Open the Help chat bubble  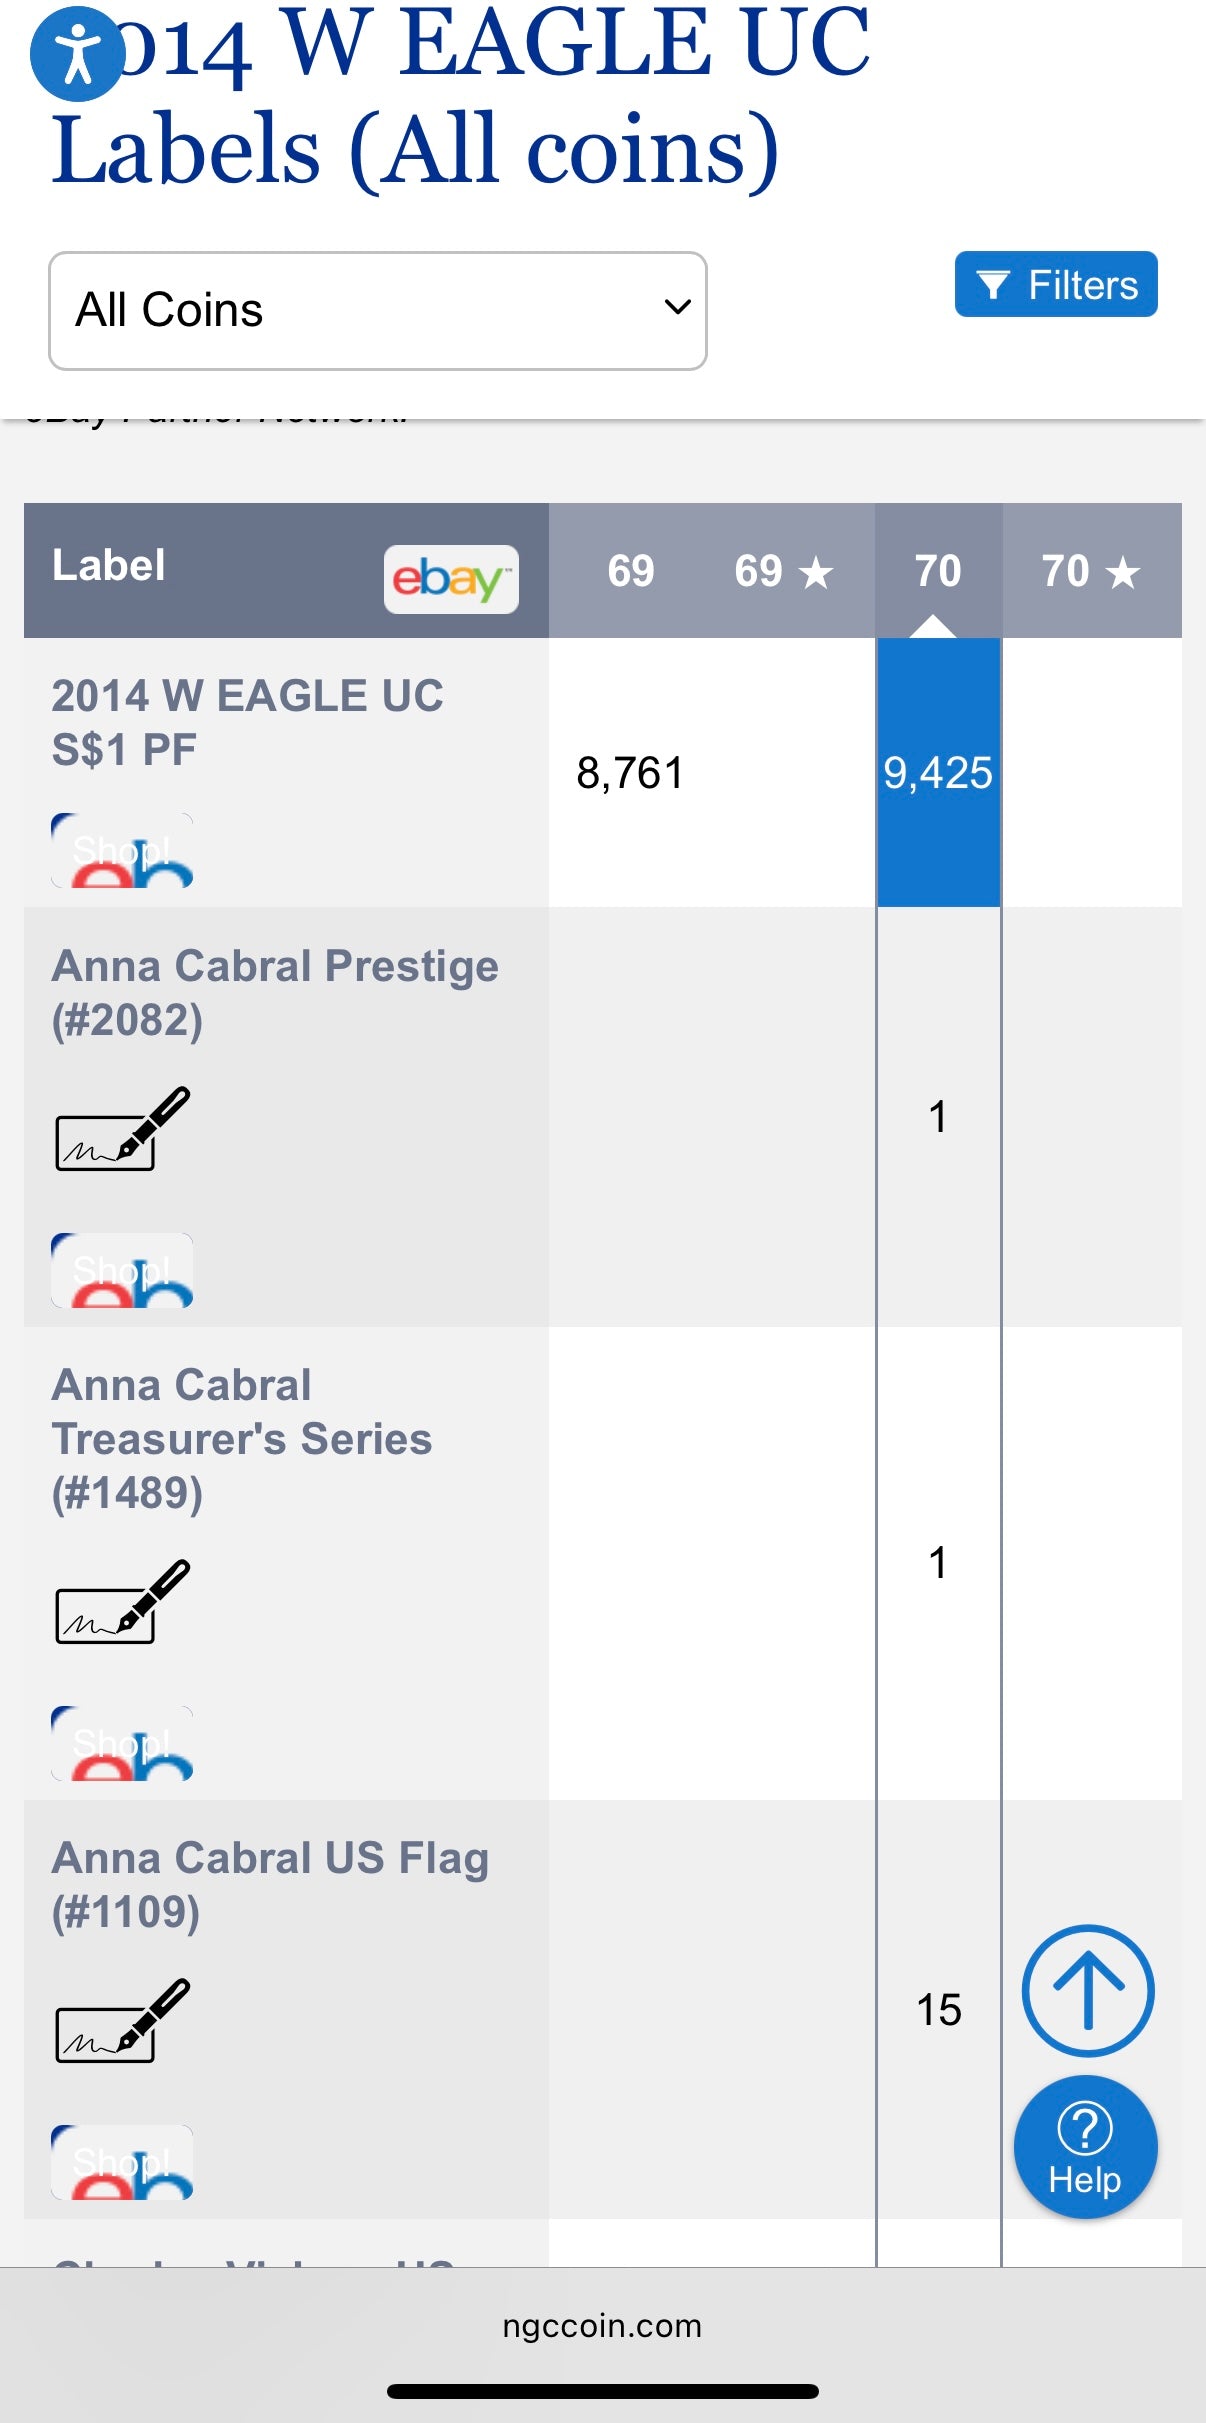(x=1085, y=2146)
